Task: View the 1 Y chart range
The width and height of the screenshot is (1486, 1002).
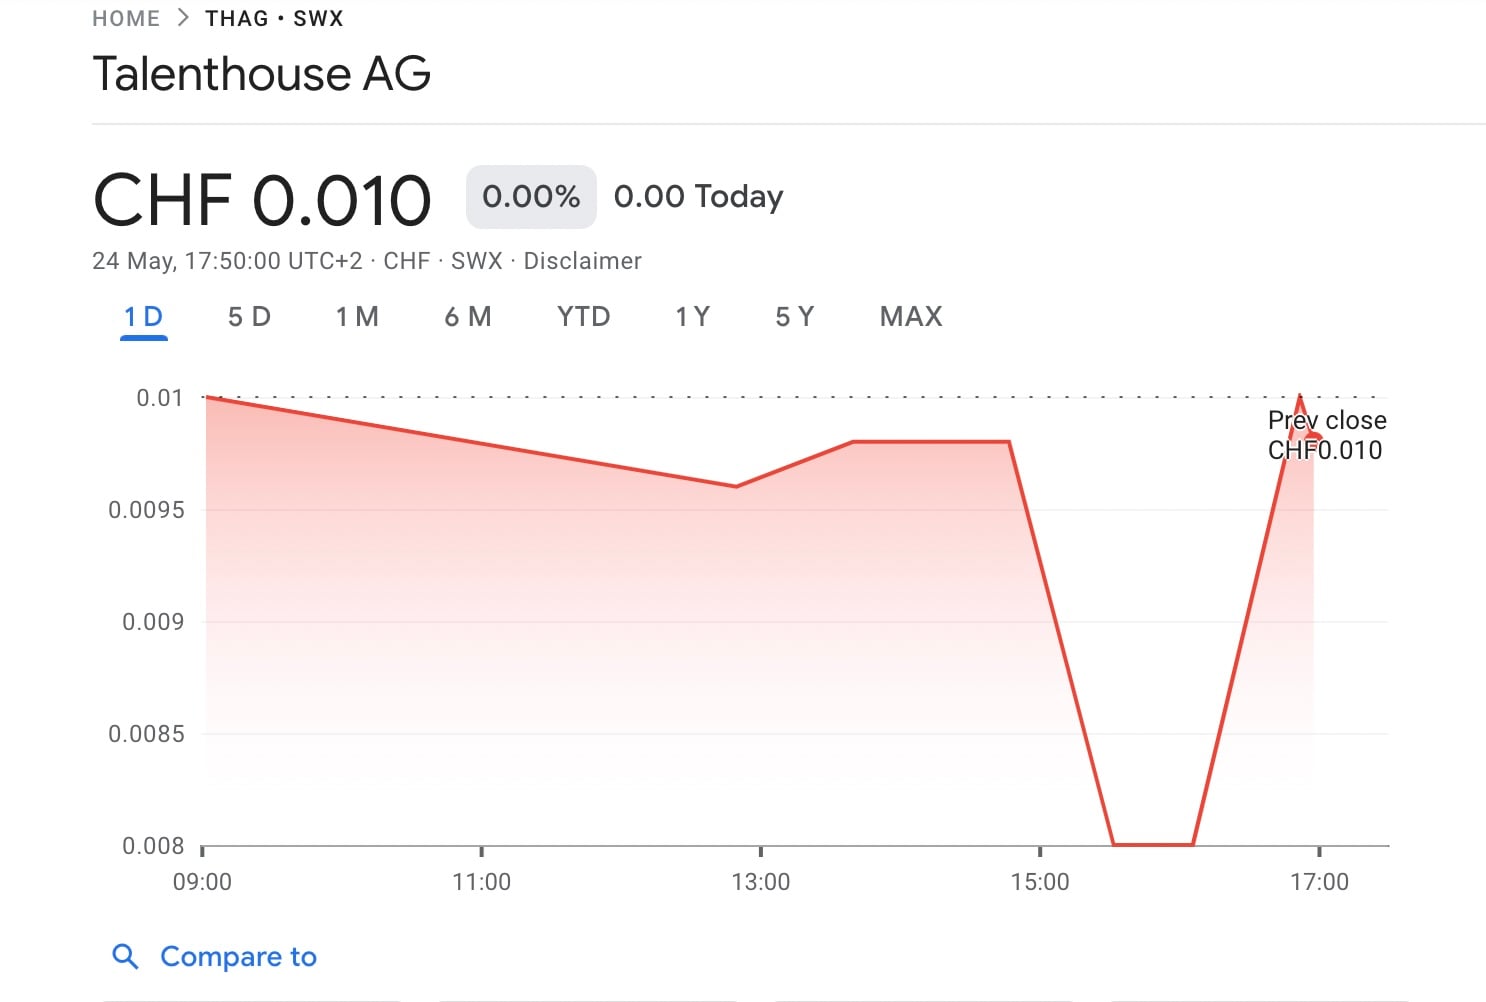Action: pyautogui.click(x=692, y=317)
